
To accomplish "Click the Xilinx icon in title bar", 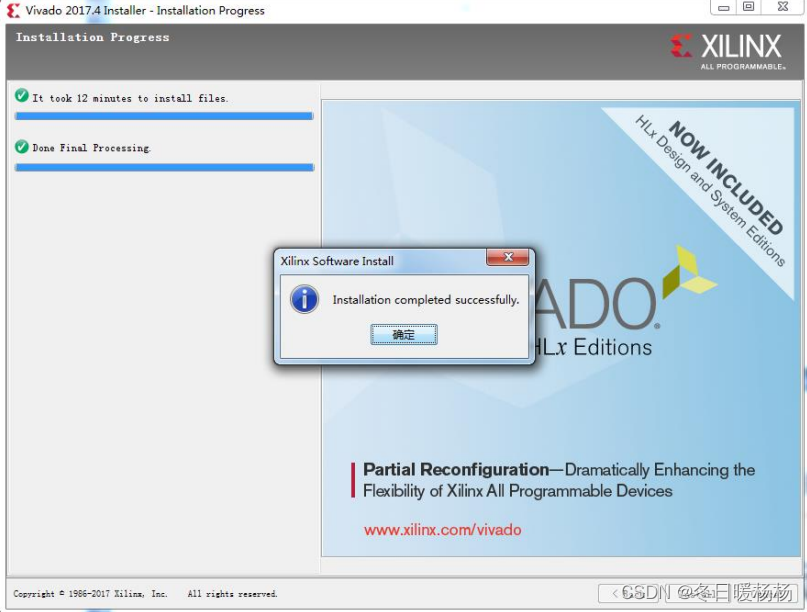I will (x=13, y=10).
